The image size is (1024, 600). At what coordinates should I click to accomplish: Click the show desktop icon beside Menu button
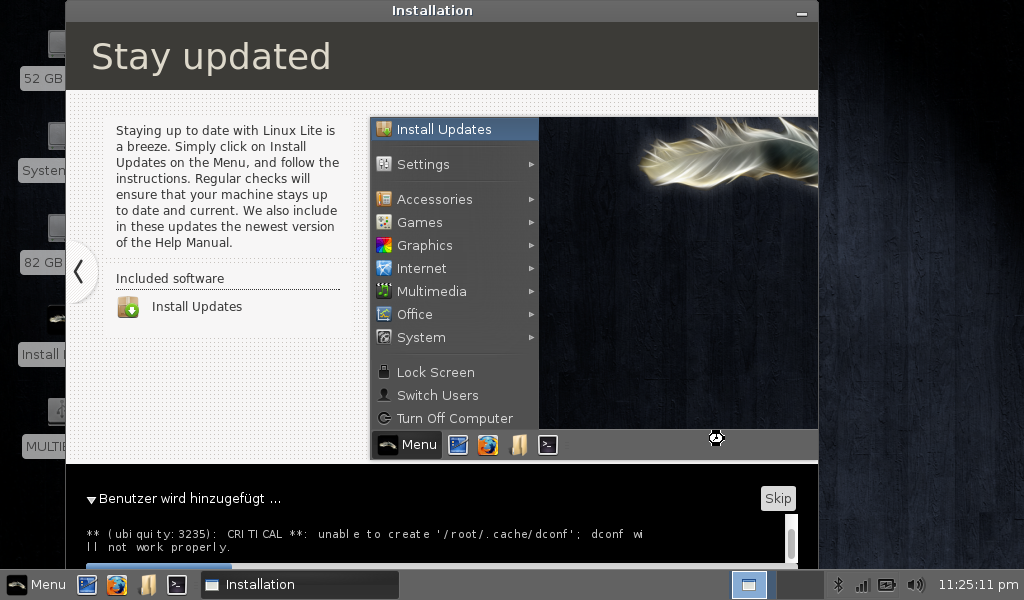point(87,585)
